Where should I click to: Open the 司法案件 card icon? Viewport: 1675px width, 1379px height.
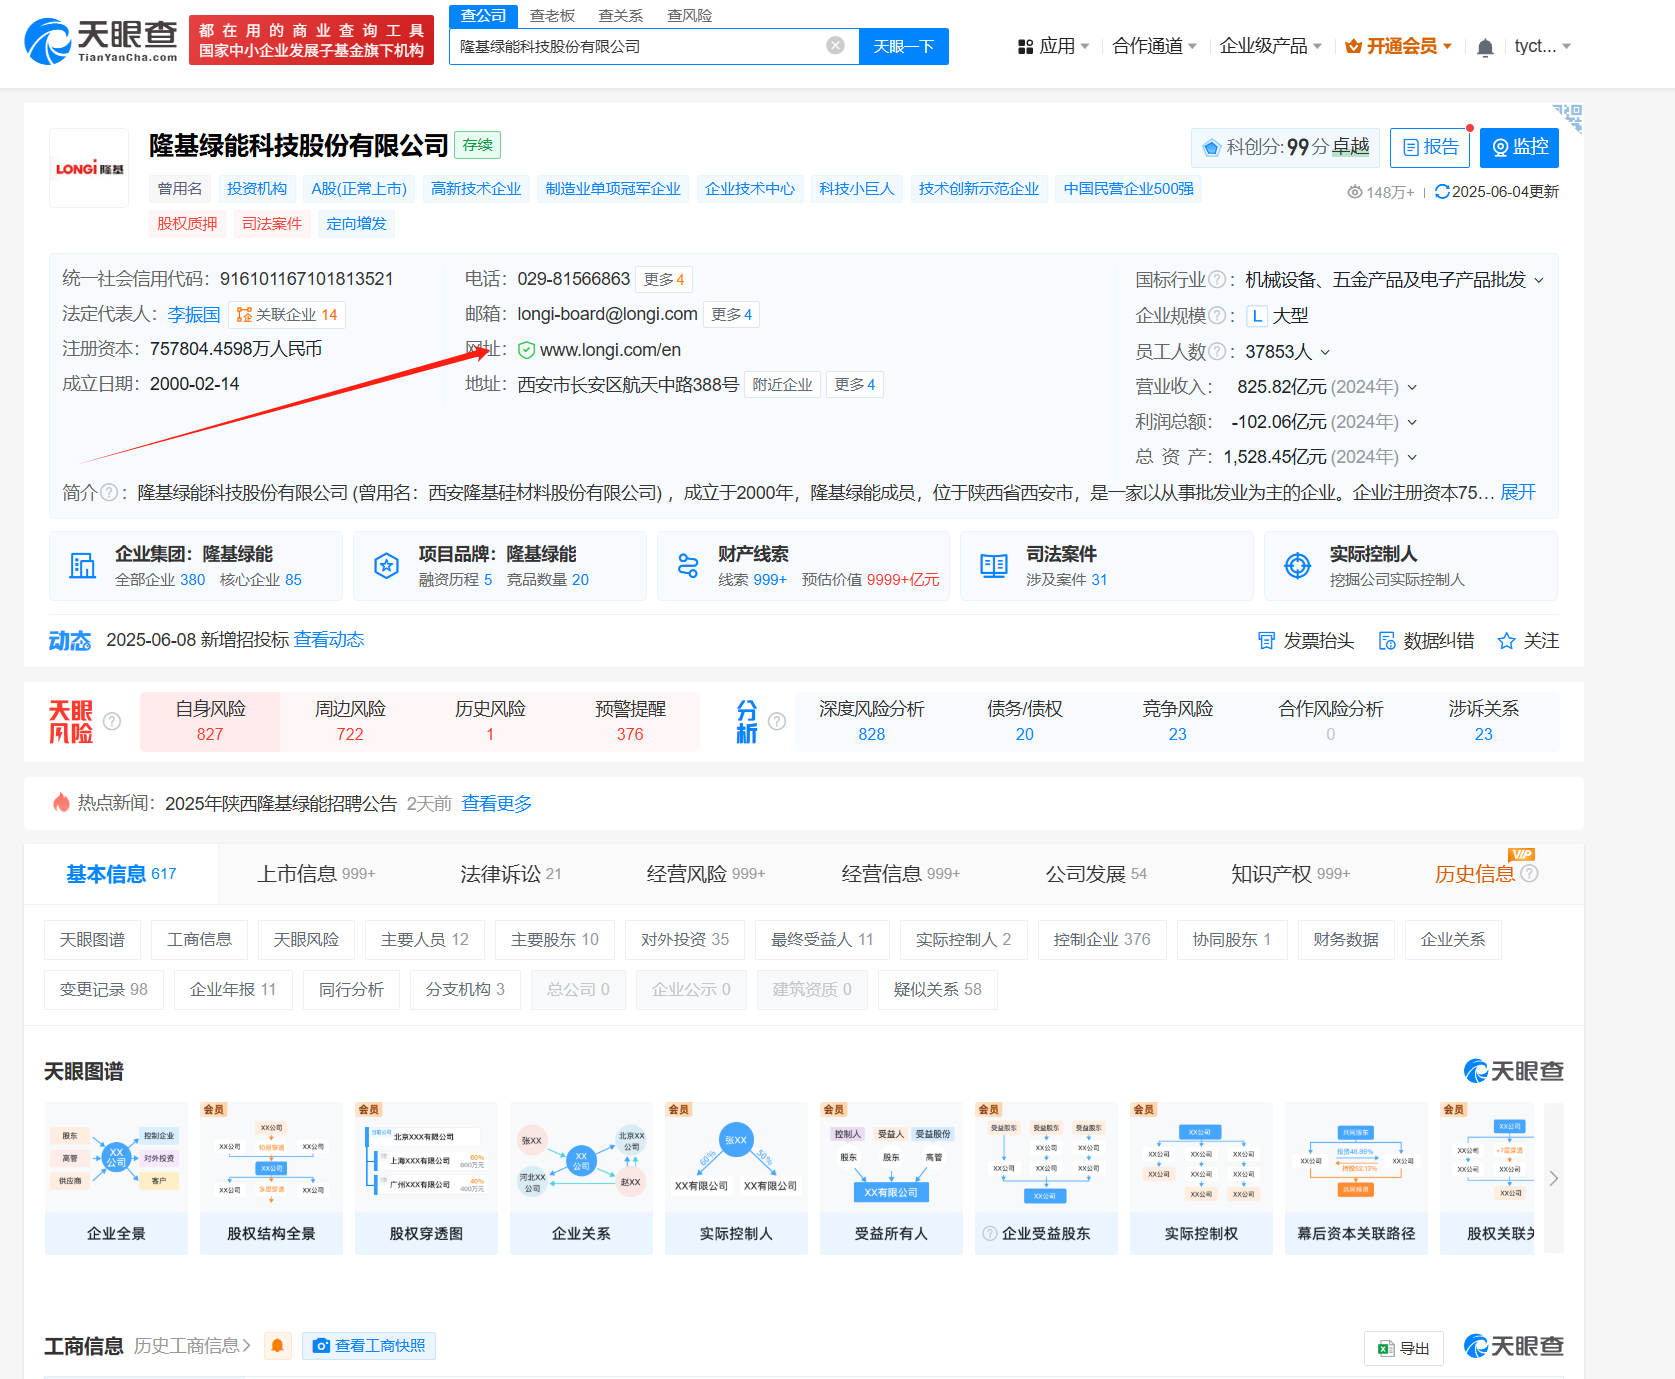[994, 566]
